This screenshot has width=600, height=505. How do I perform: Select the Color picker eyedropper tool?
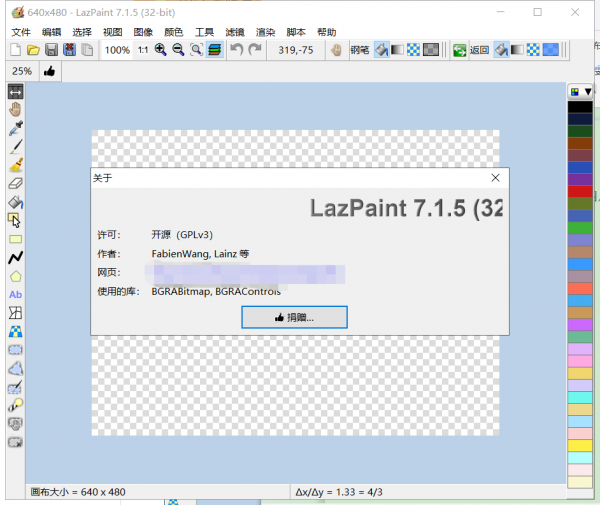15,128
